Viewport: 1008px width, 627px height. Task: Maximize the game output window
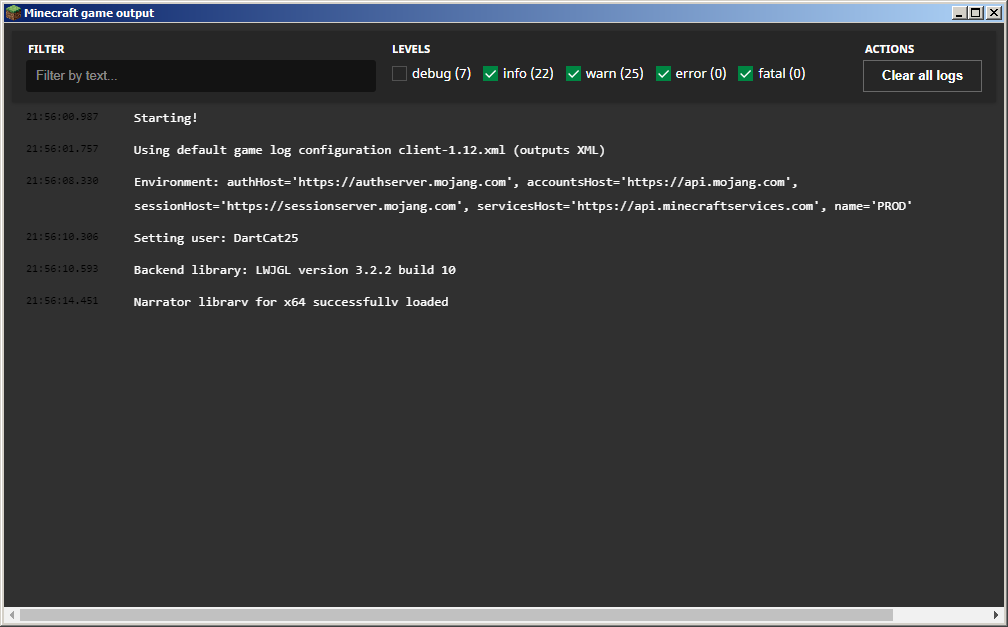(x=976, y=13)
